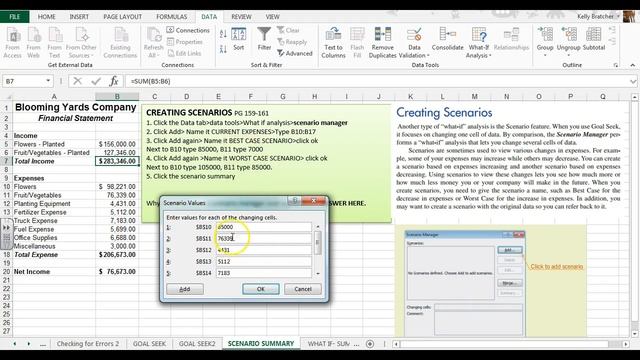Expand formula bar chevron
The image size is (640, 360).
pyautogui.click(x=633, y=81)
